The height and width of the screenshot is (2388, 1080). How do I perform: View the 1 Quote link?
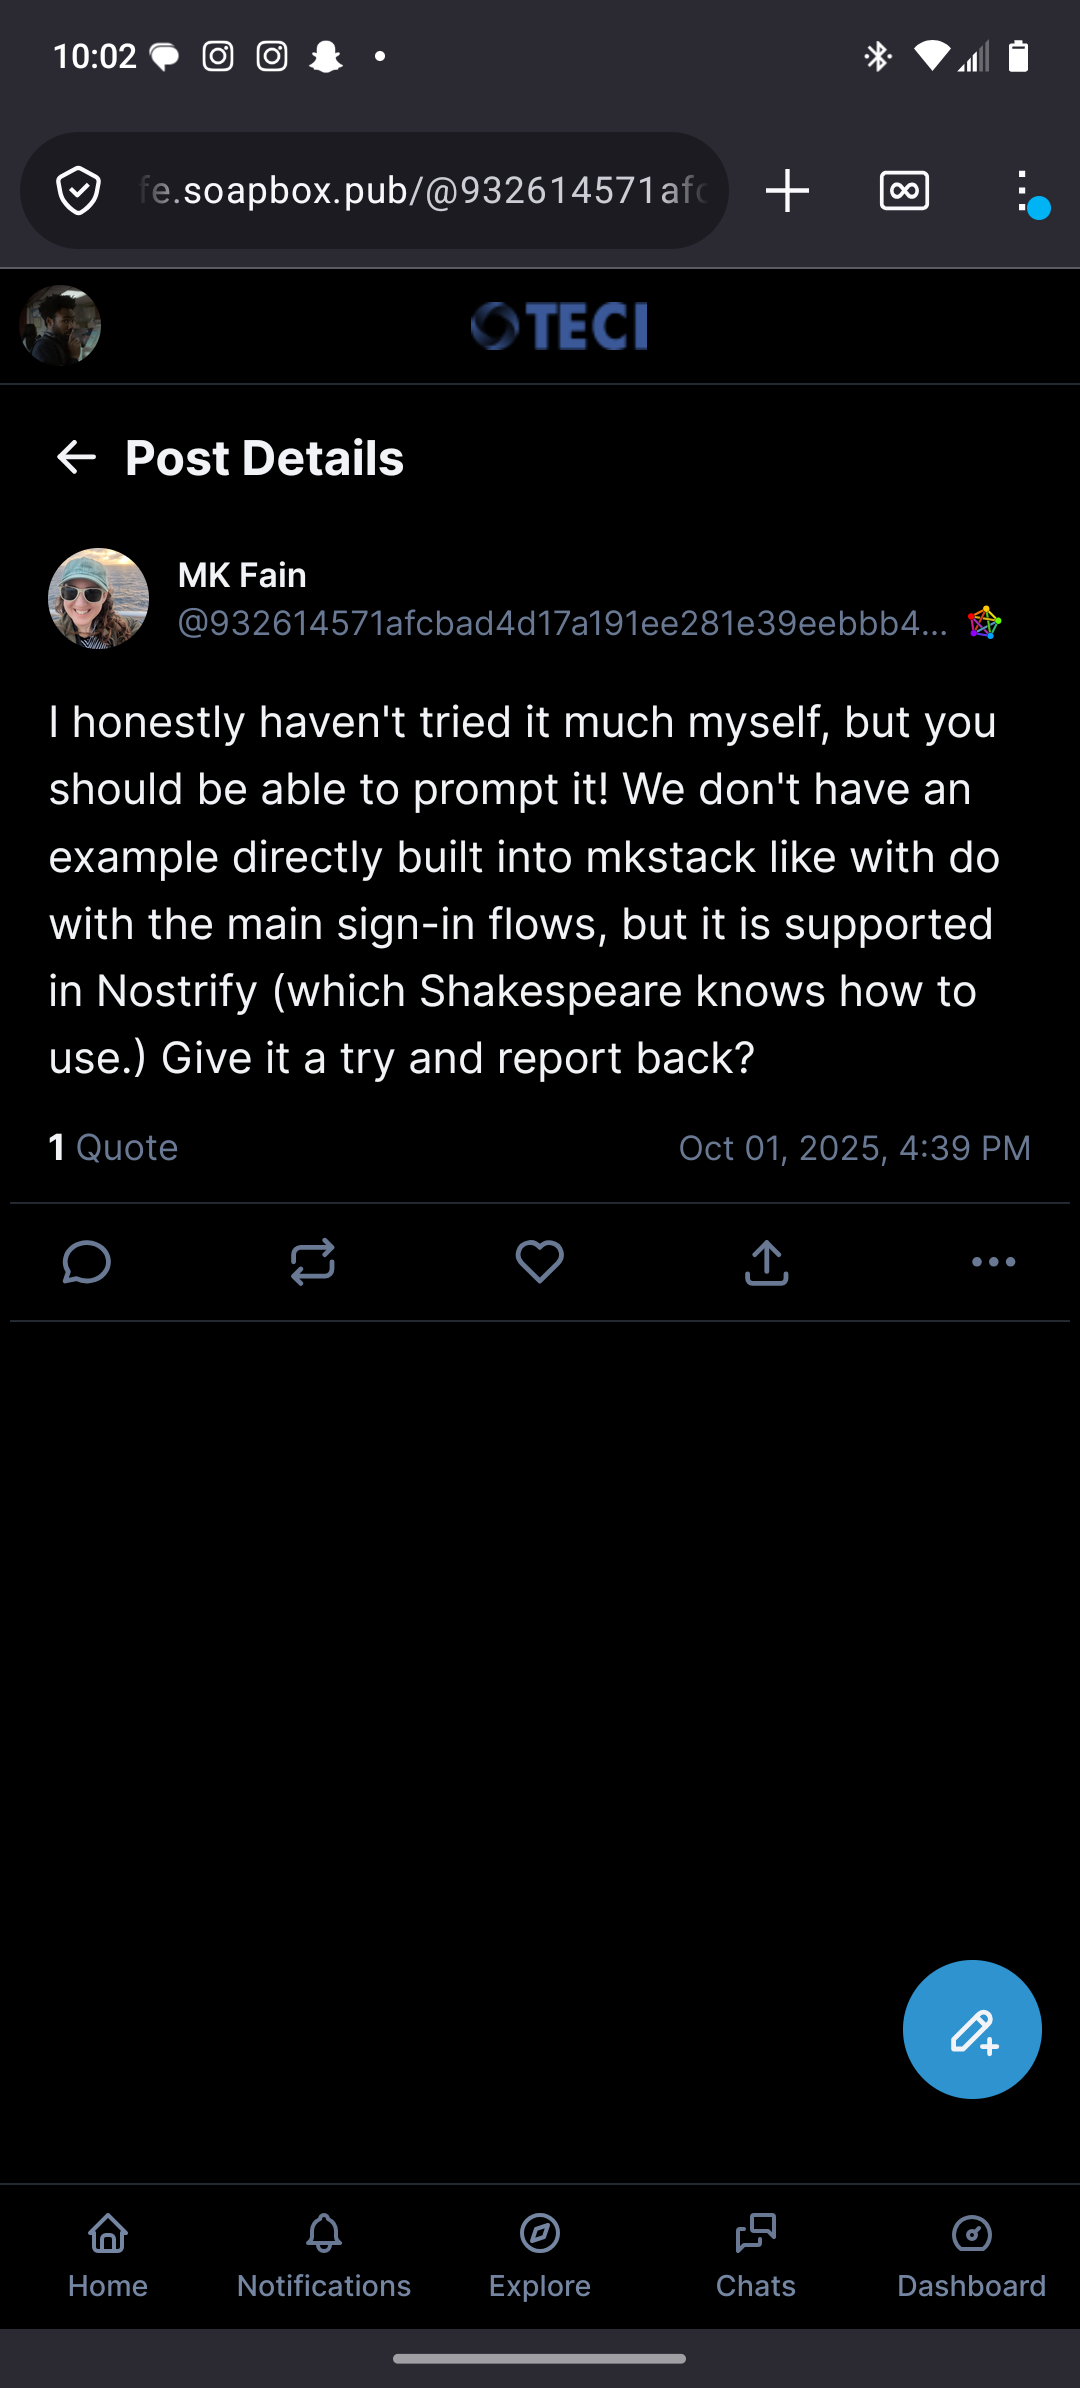pos(114,1148)
